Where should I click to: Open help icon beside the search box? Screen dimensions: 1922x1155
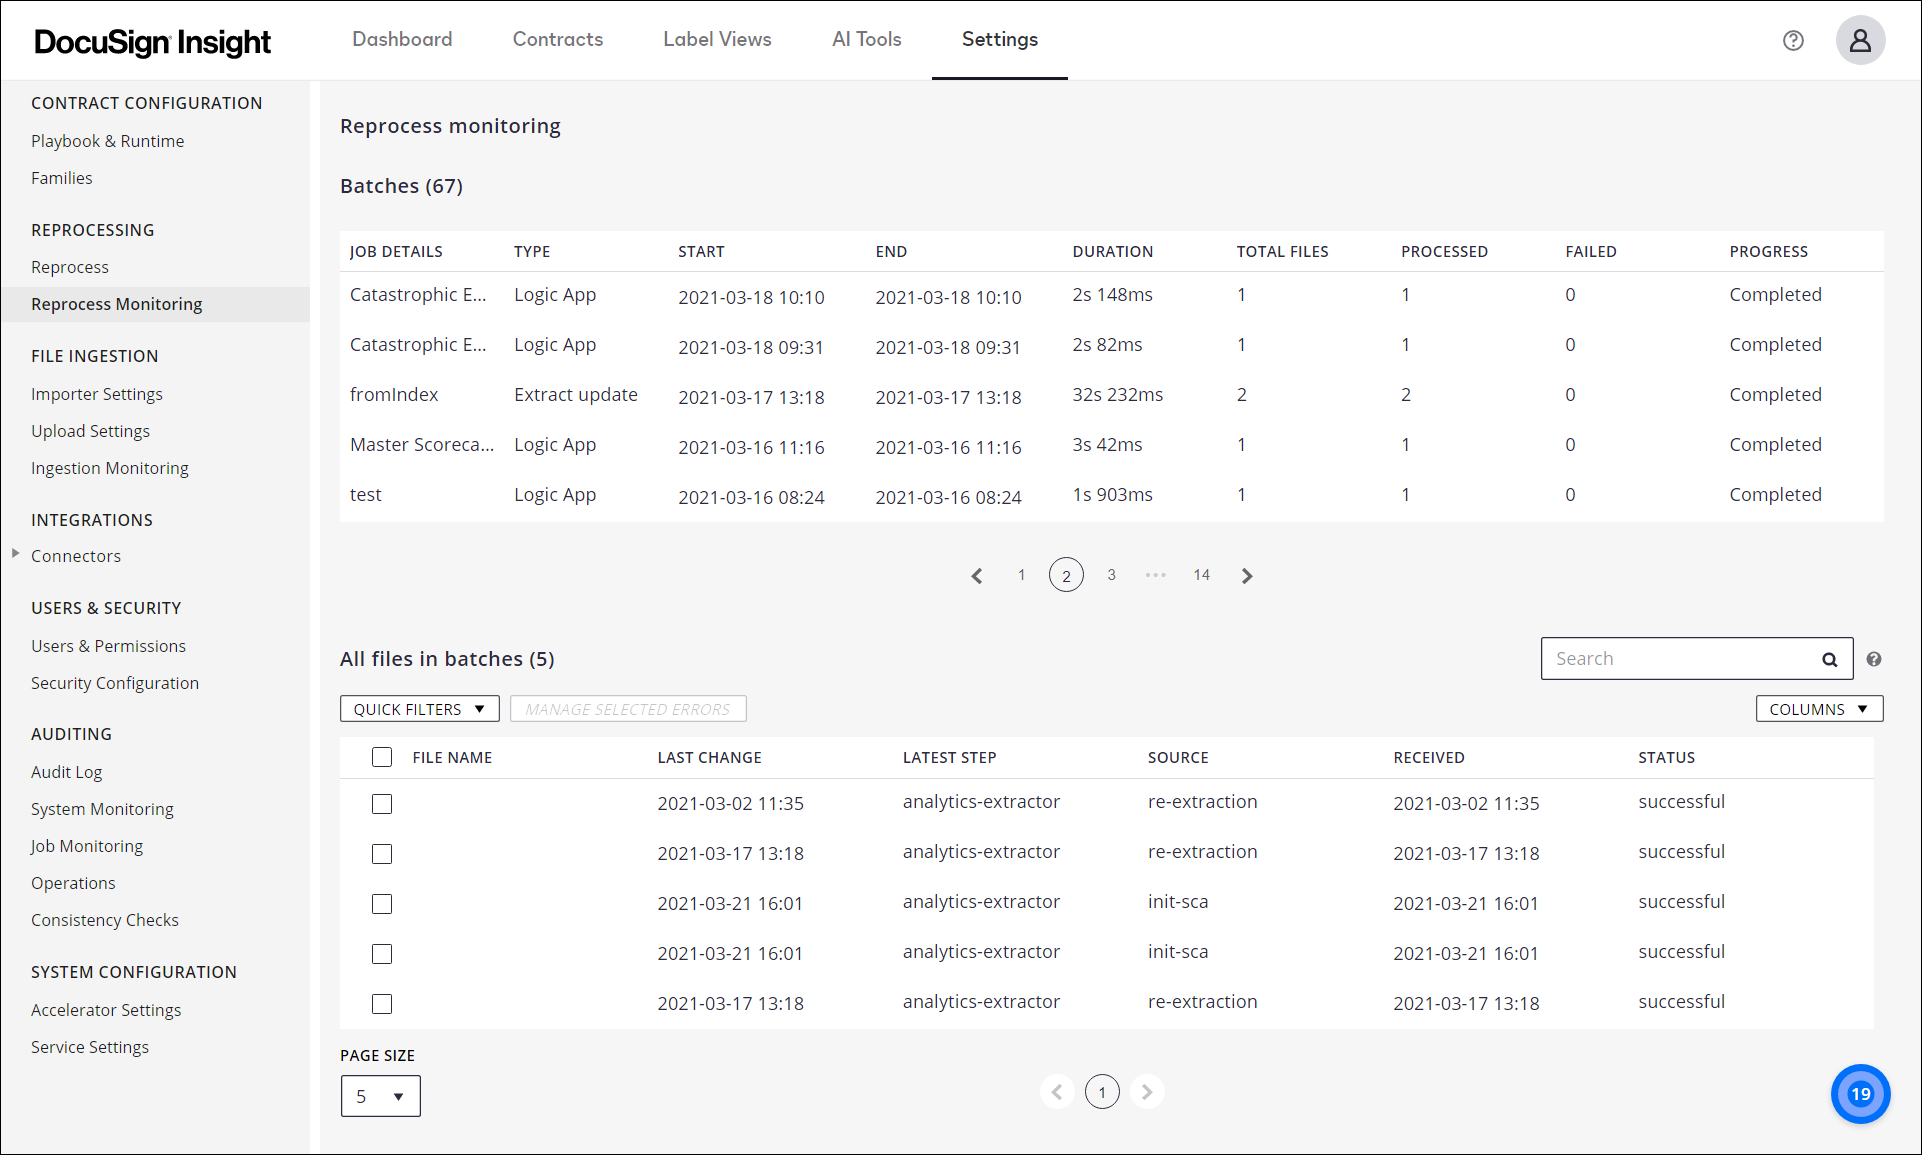click(x=1875, y=658)
